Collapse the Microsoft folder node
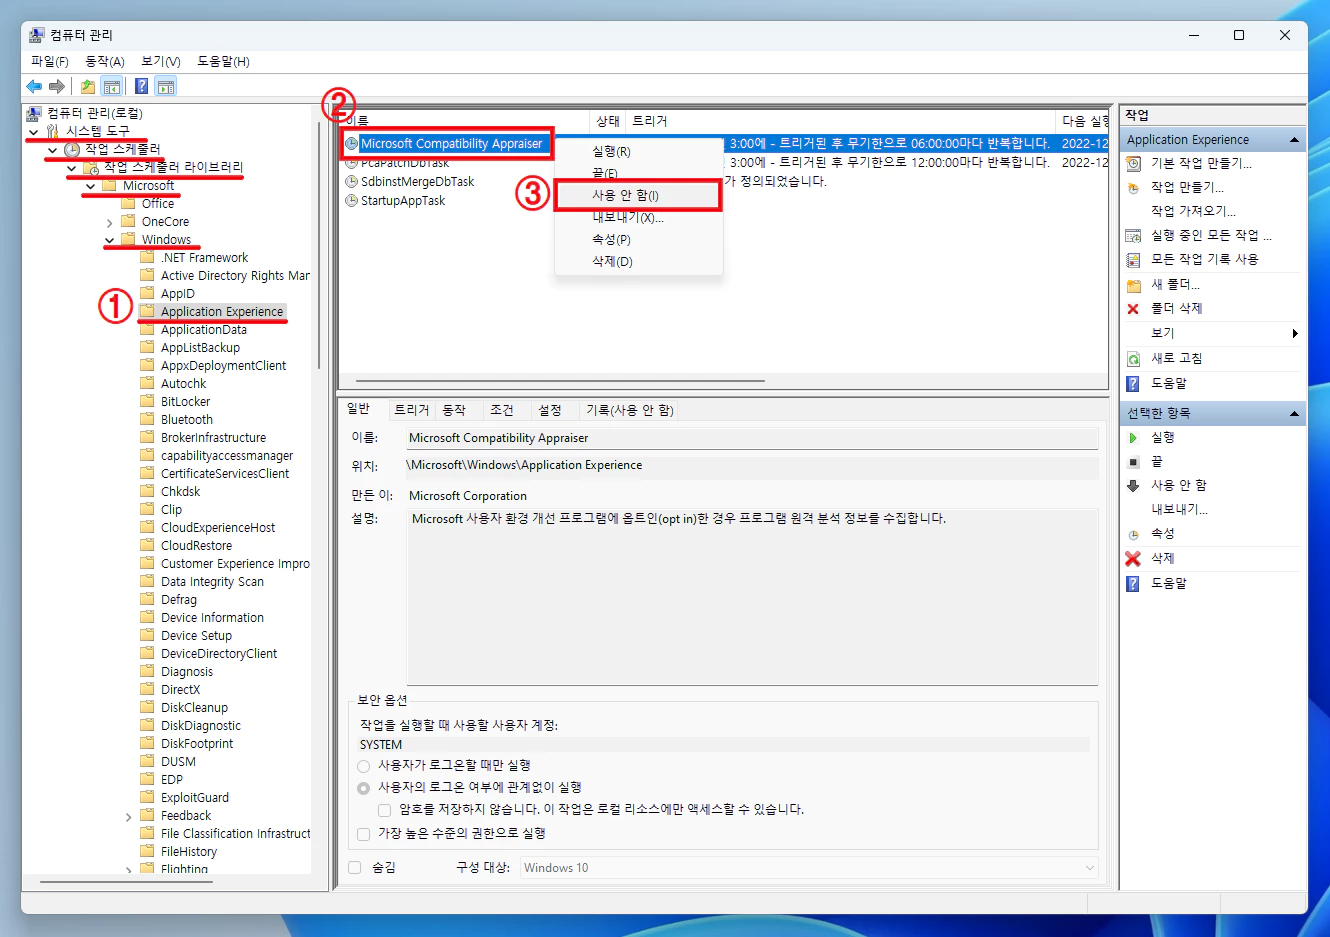Screen dimensions: 1330x937 (90, 185)
